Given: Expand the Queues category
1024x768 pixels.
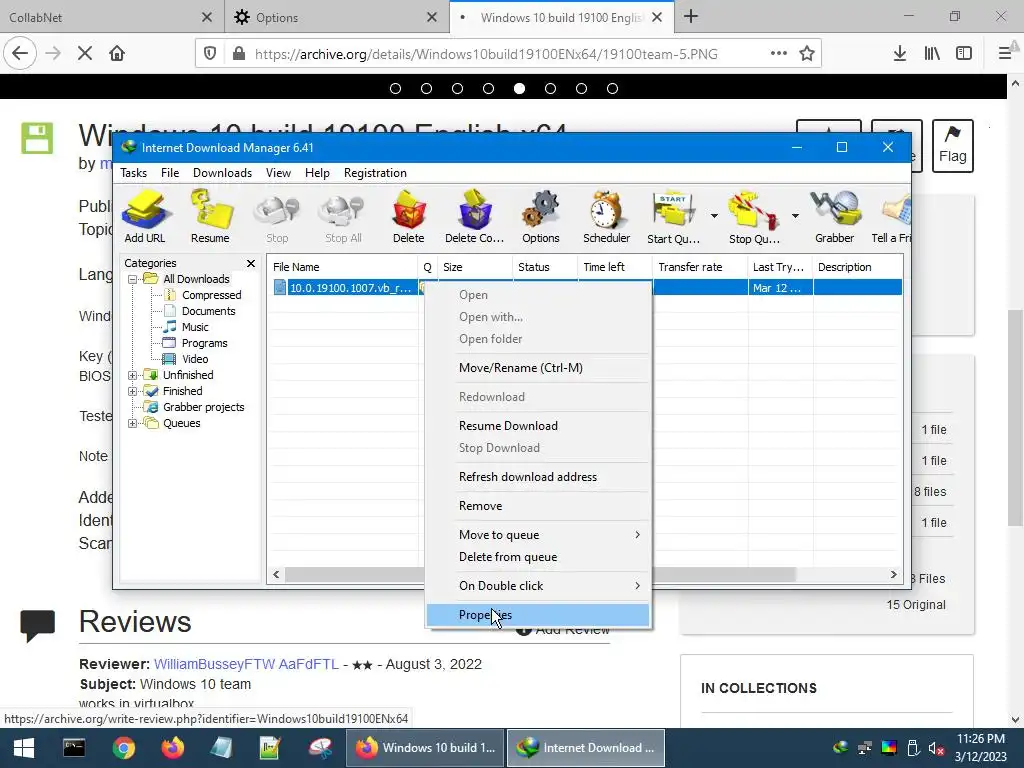Looking at the screenshot, I should (x=133, y=423).
